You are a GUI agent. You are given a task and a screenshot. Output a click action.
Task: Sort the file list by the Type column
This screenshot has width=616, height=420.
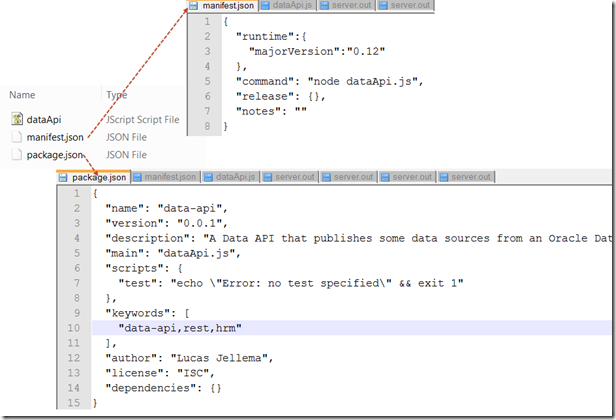pos(117,95)
